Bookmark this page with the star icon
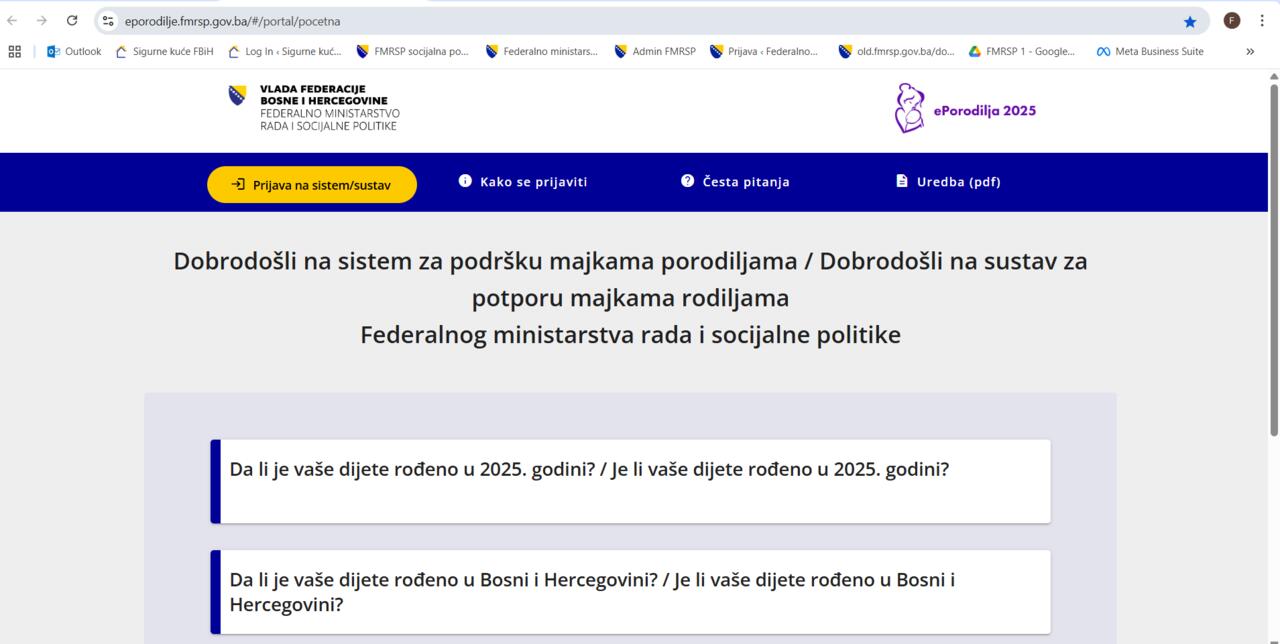The image size is (1280, 644). [x=1190, y=21]
